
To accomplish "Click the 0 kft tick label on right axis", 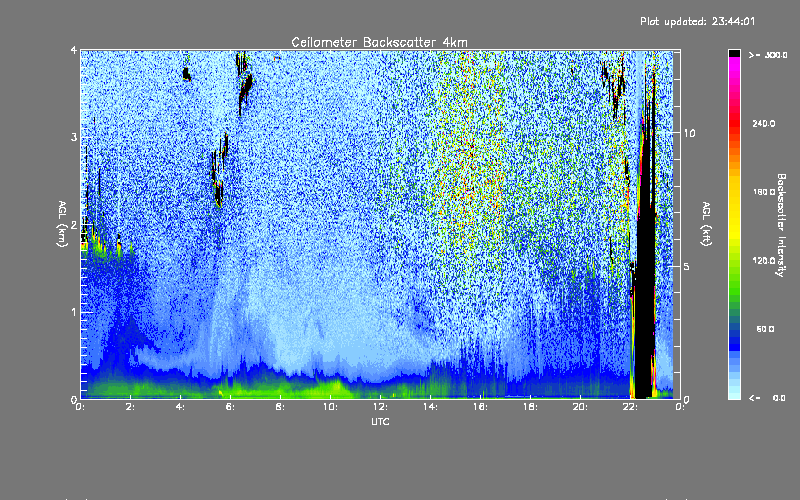I will [x=686, y=399].
